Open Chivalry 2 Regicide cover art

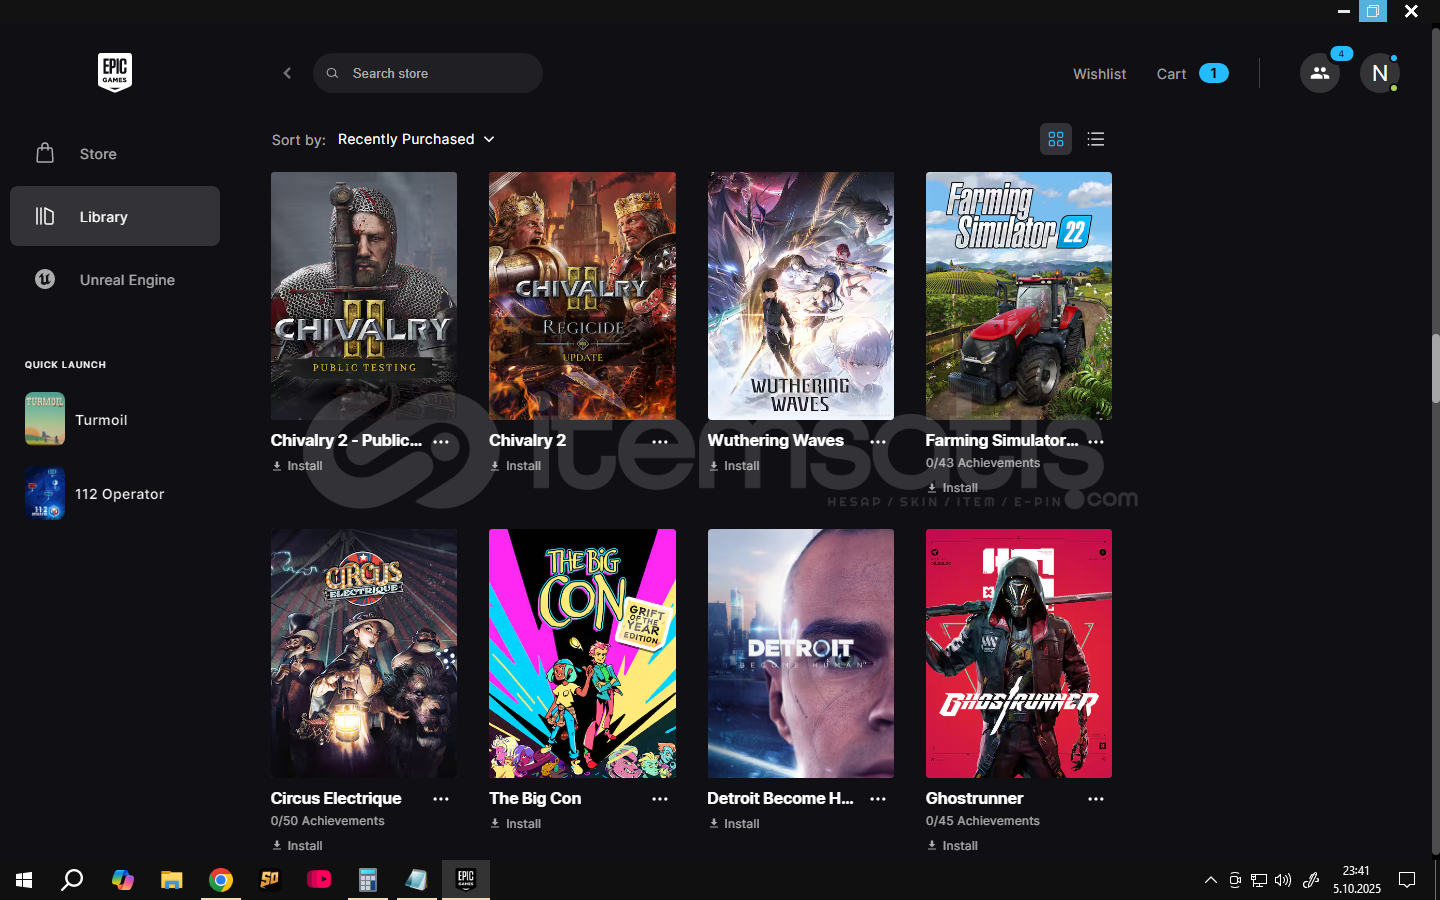click(582, 296)
